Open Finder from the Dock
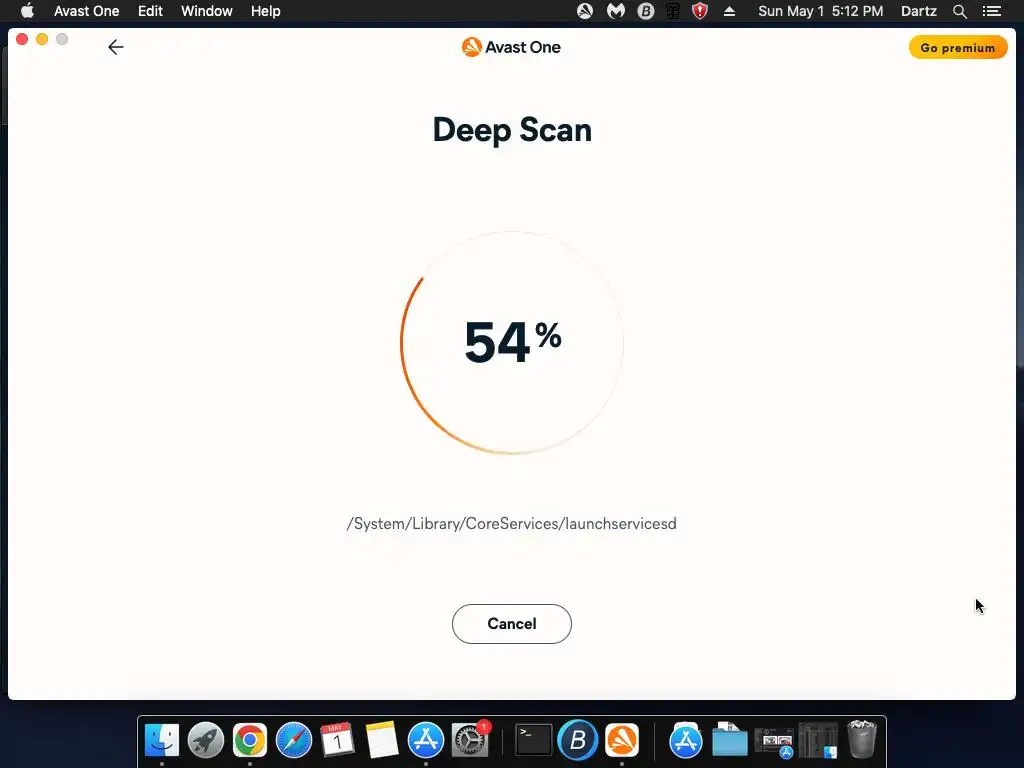The height and width of the screenshot is (768, 1024). click(161, 741)
